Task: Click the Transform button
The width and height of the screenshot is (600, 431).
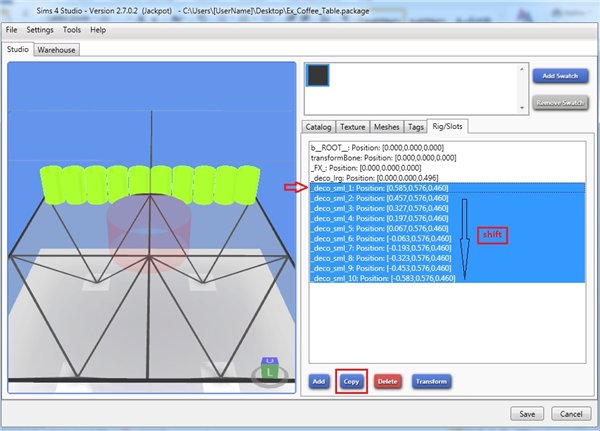Action: pyautogui.click(x=430, y=381)
